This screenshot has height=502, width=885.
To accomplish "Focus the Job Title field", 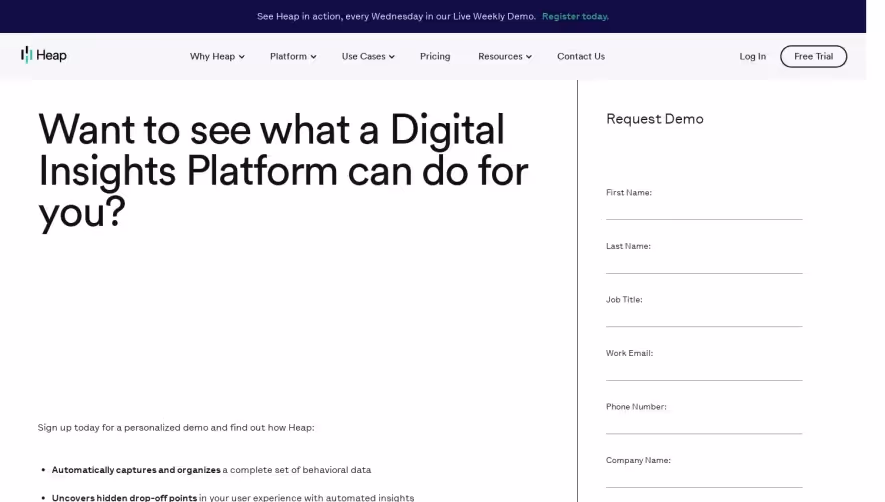I will 704,316.
